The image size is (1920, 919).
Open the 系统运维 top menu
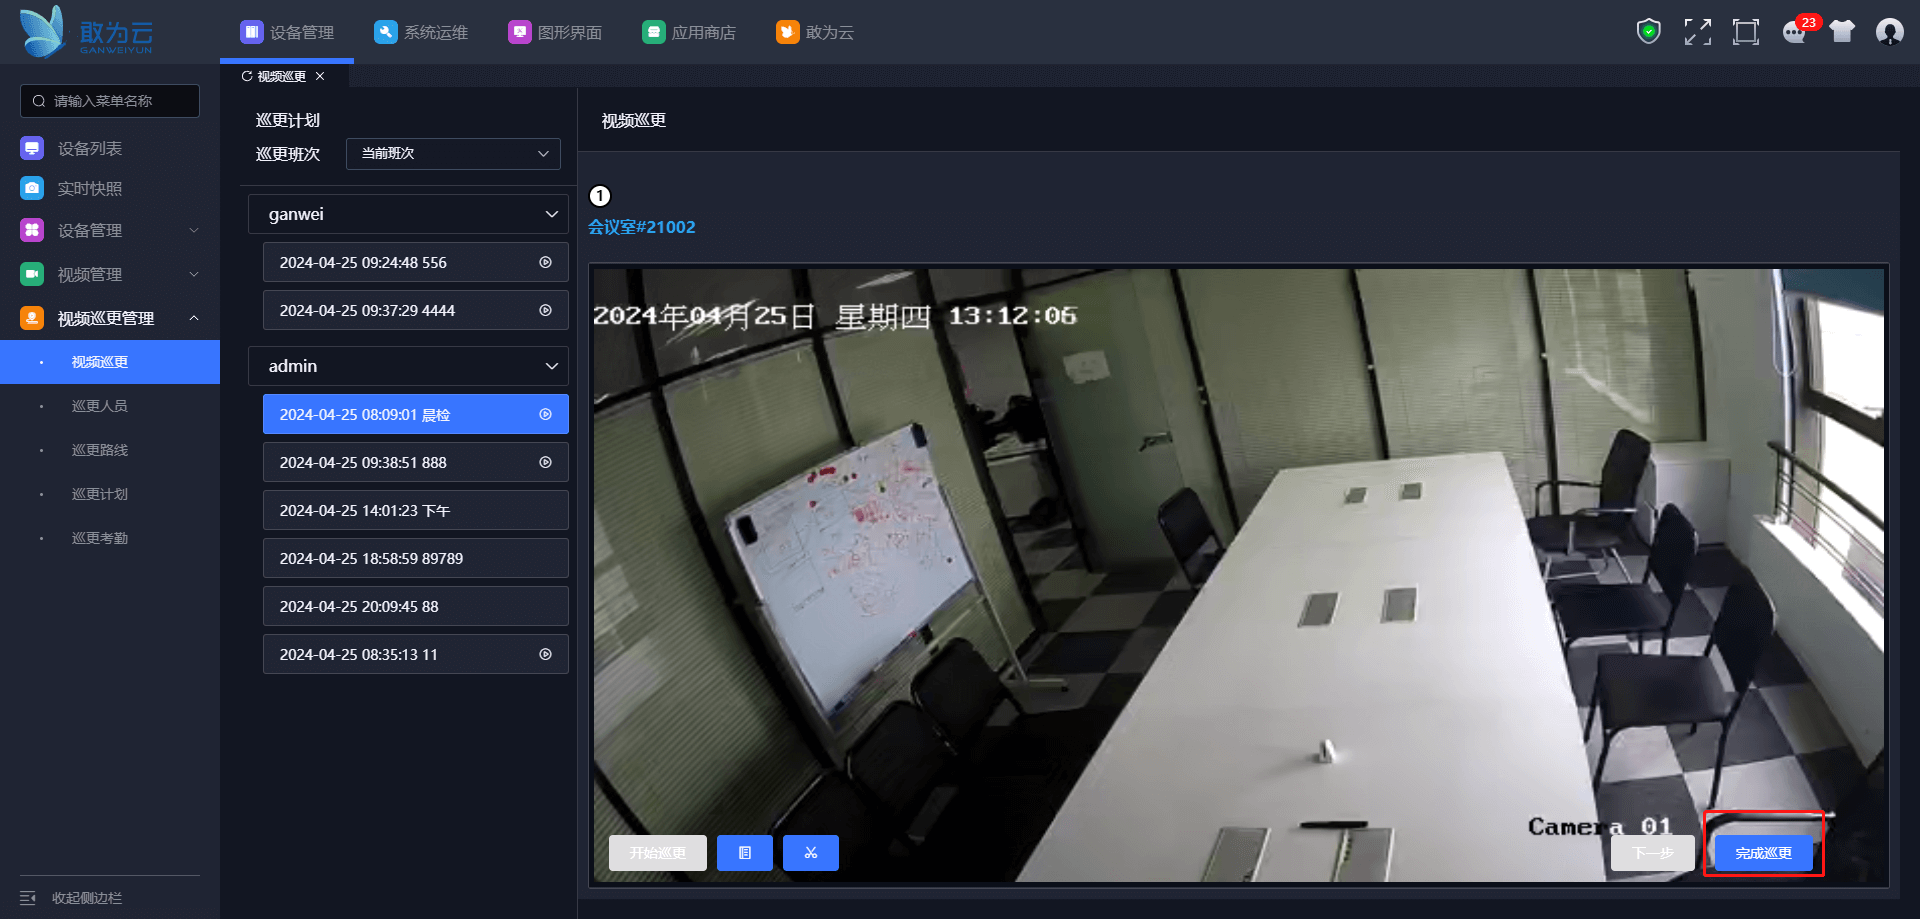pos(421,32)
